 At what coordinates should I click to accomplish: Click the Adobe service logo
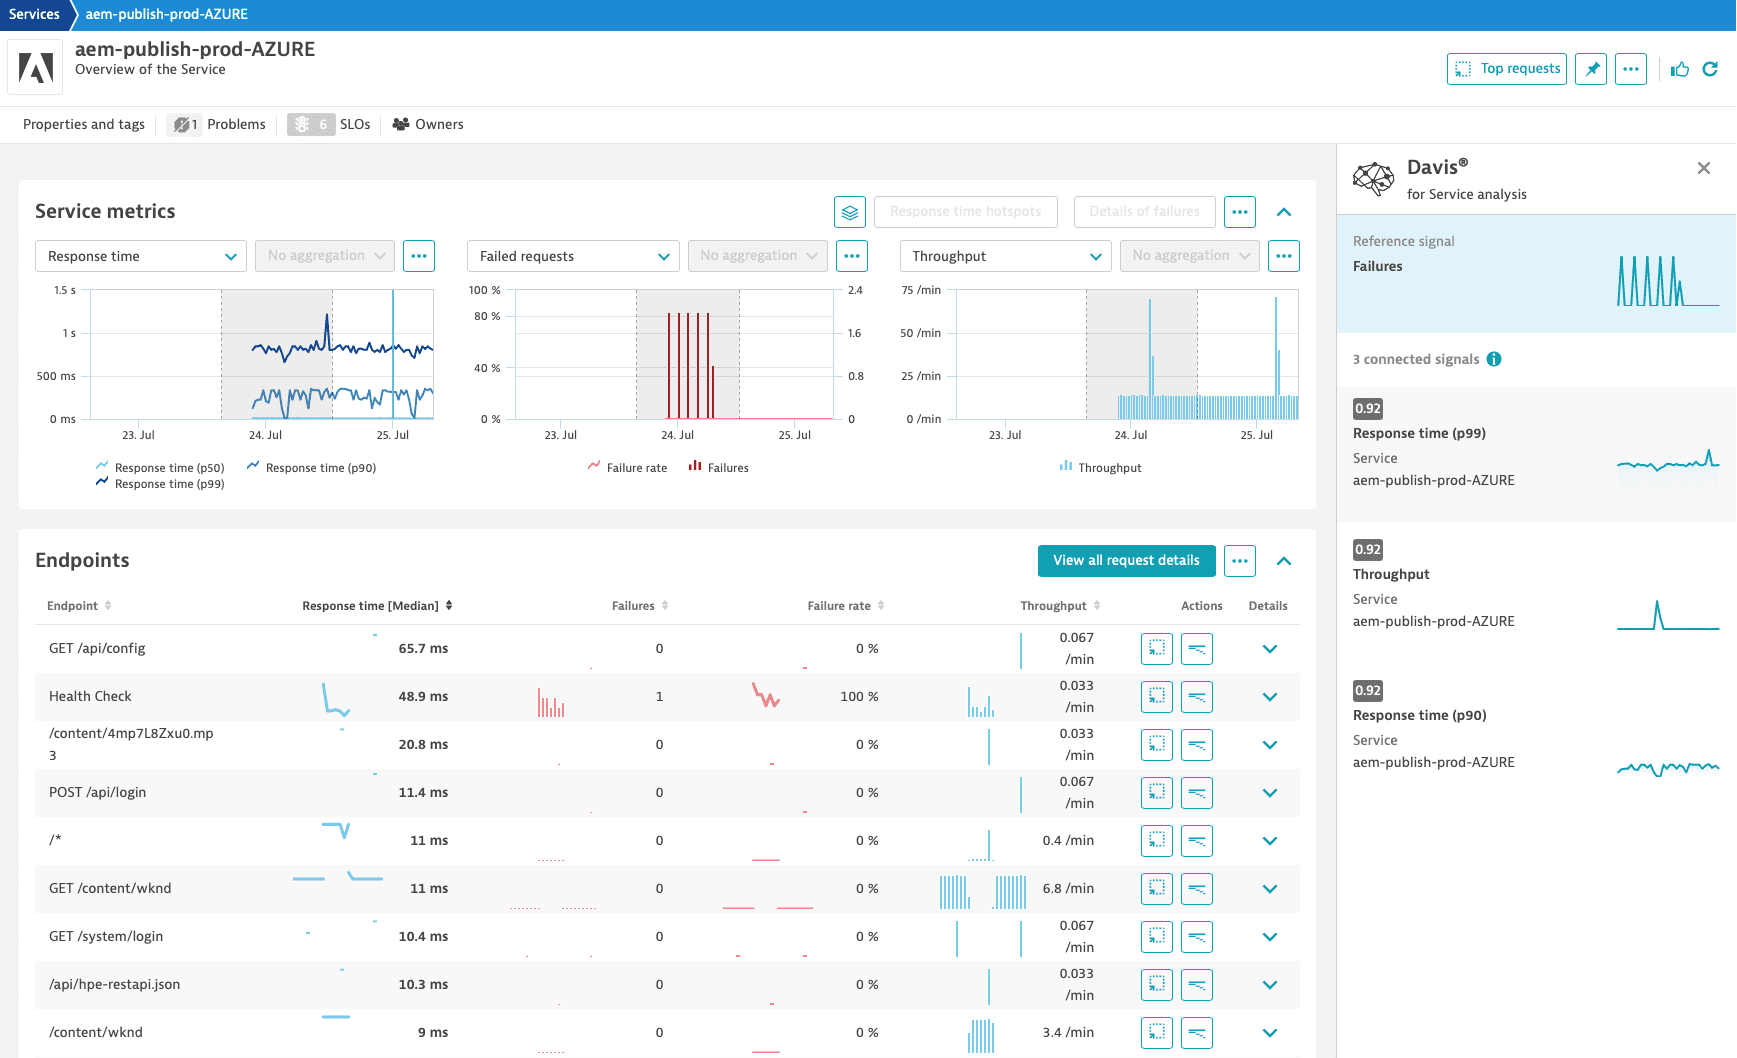tap(36, 68)
